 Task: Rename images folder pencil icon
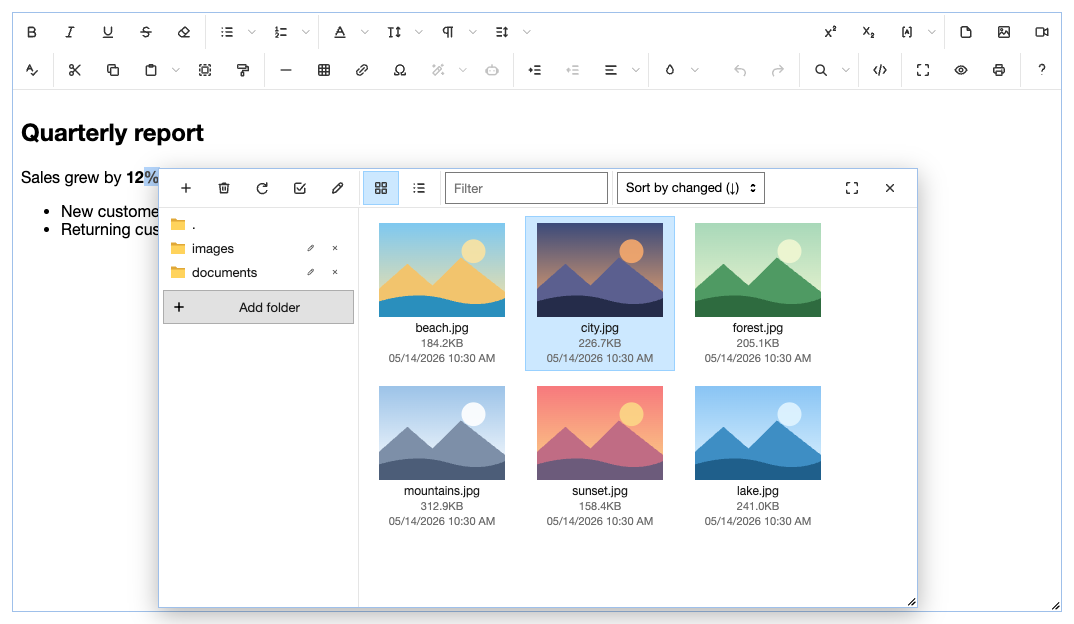click(x=311, y=248)
